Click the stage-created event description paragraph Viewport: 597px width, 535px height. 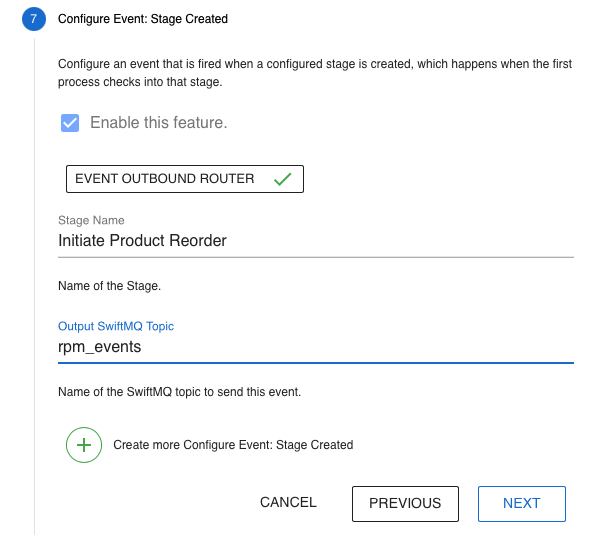coord(315,73)
